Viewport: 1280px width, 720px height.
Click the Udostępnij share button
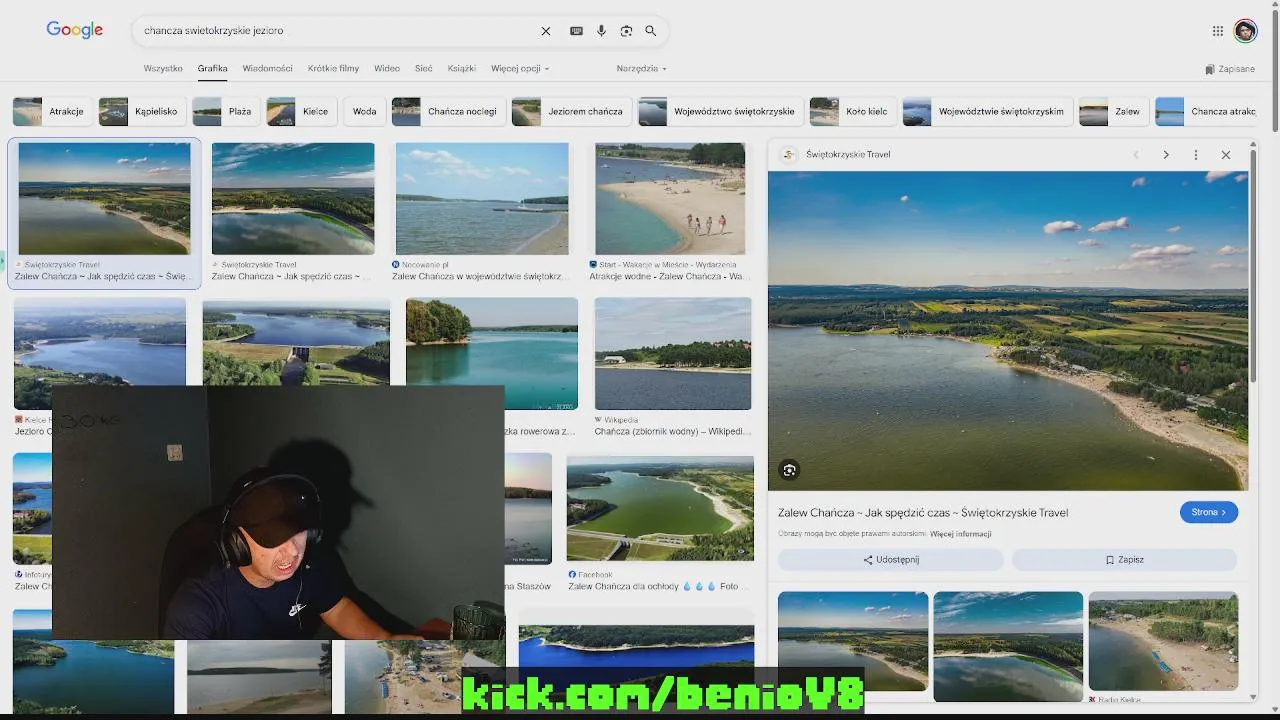coord(890,560)
